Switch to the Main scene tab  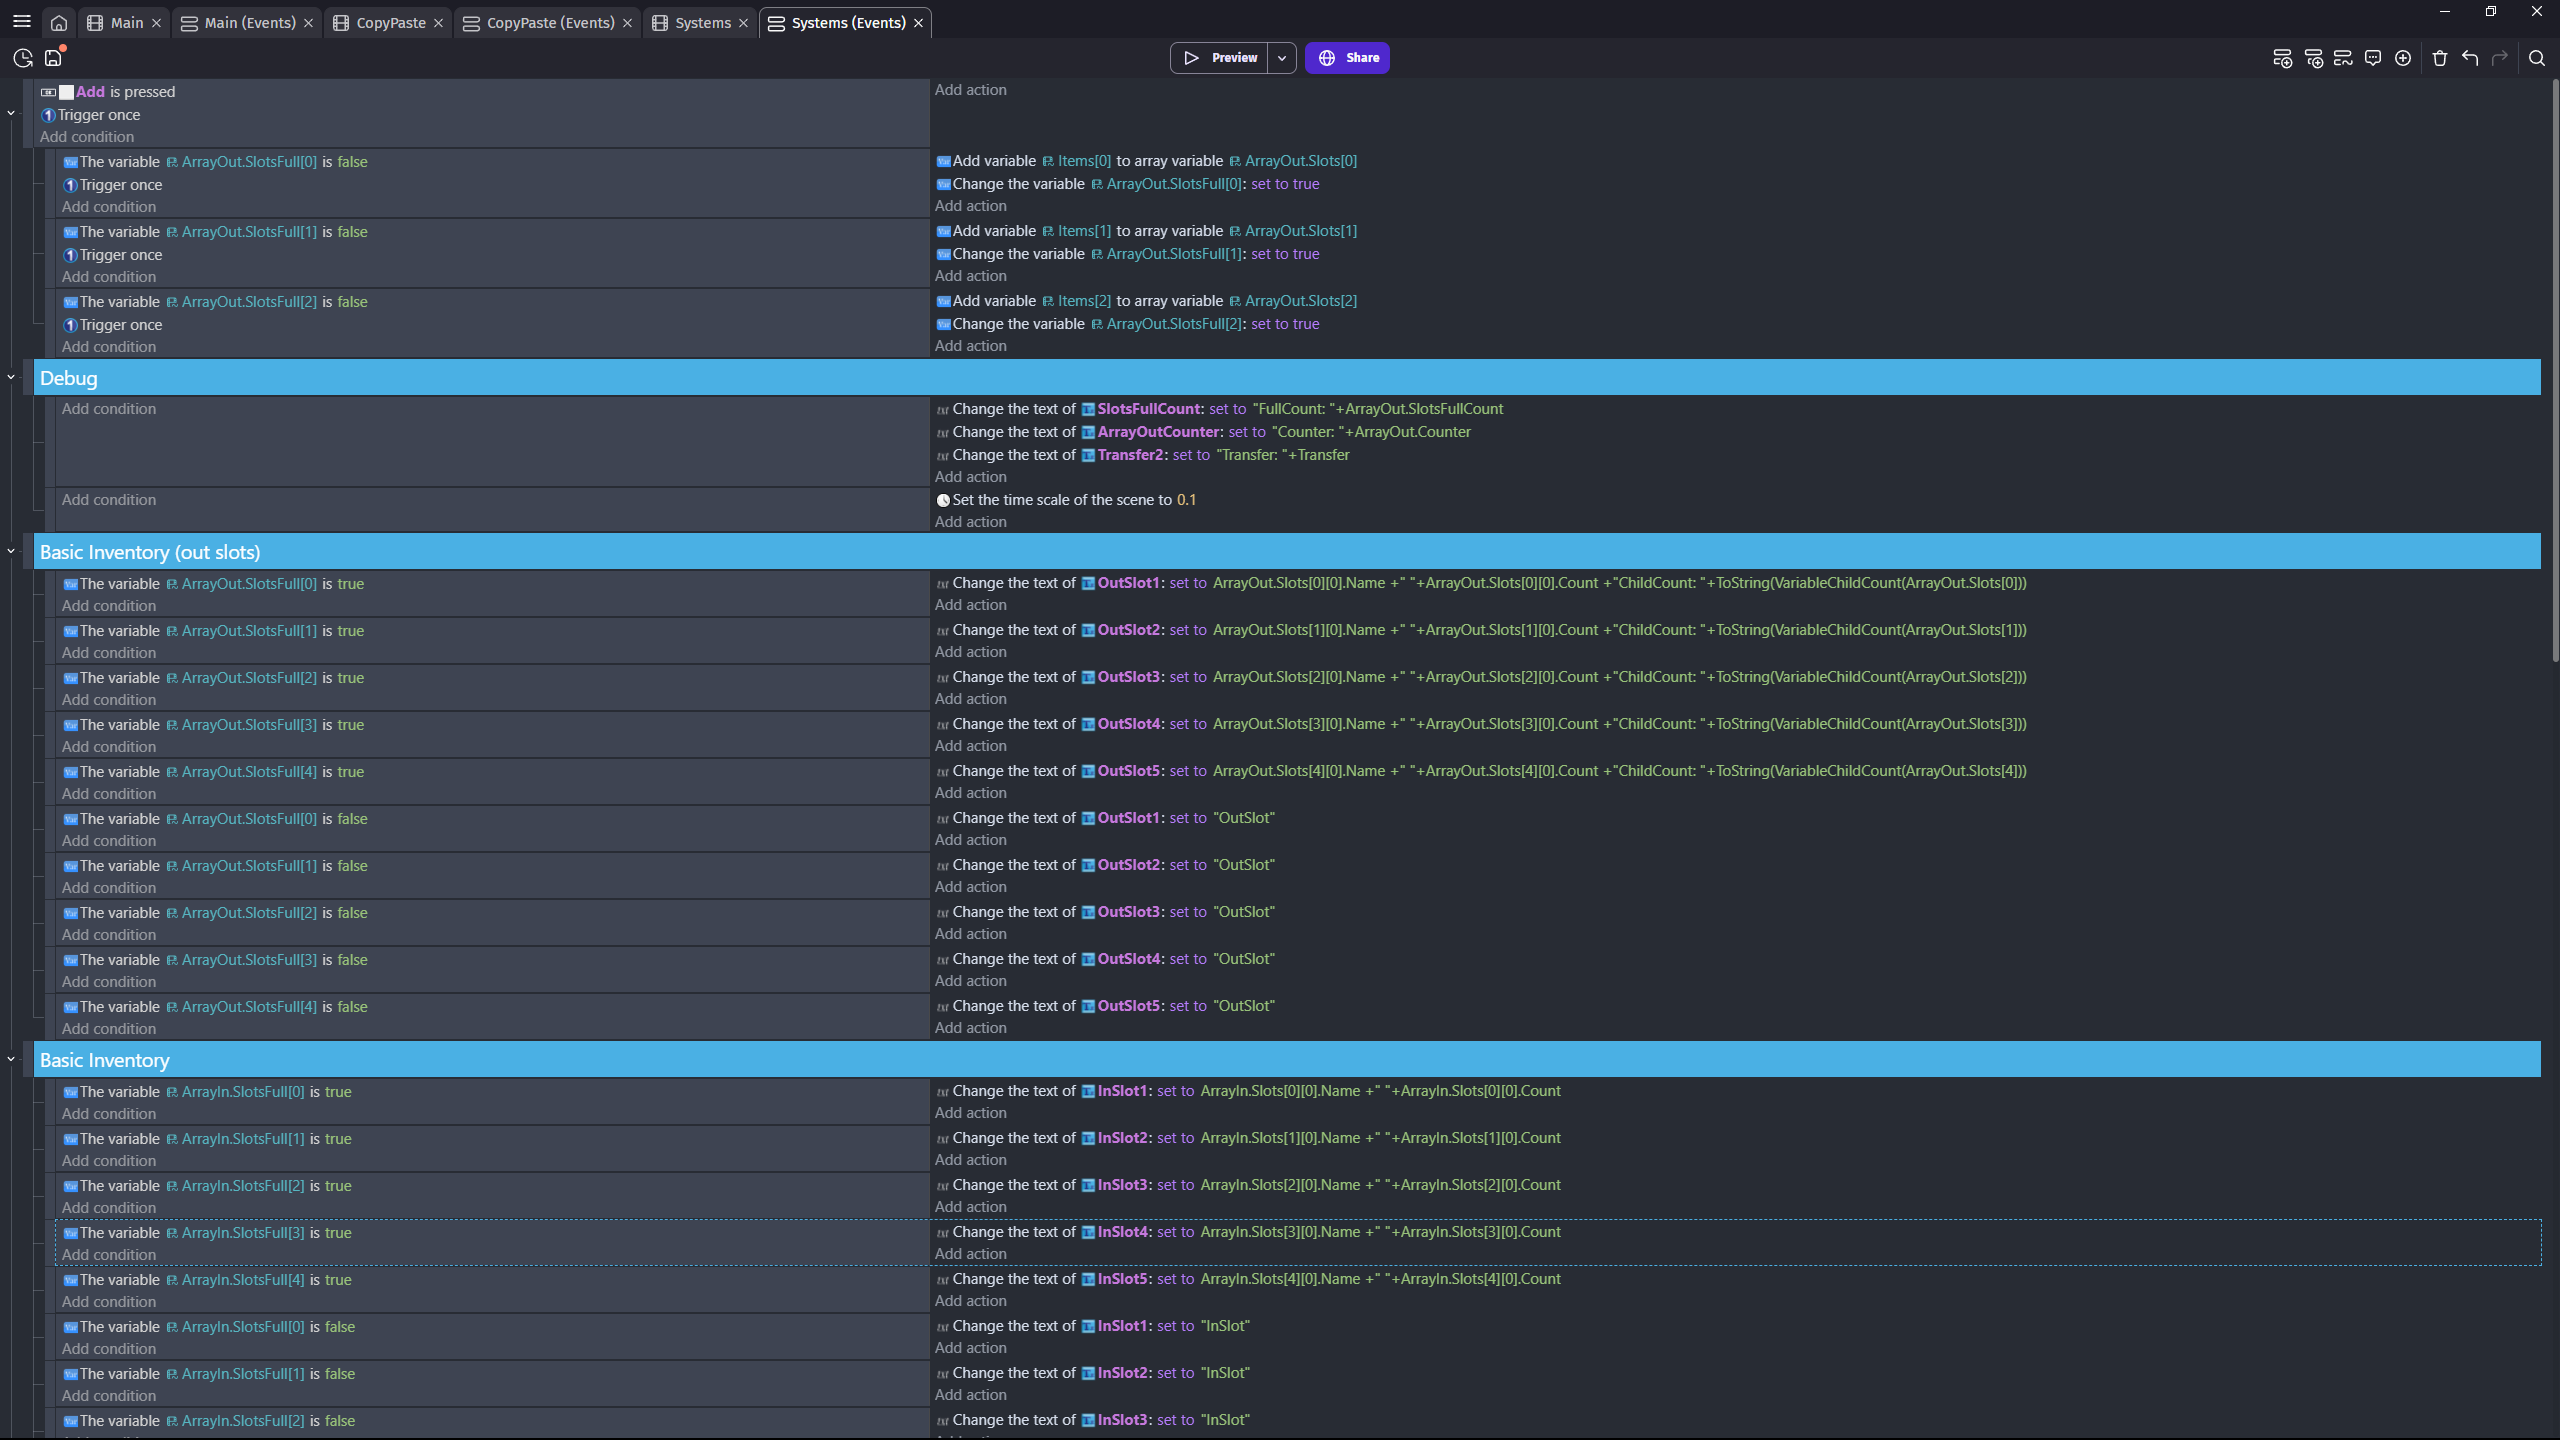point(126,22)
